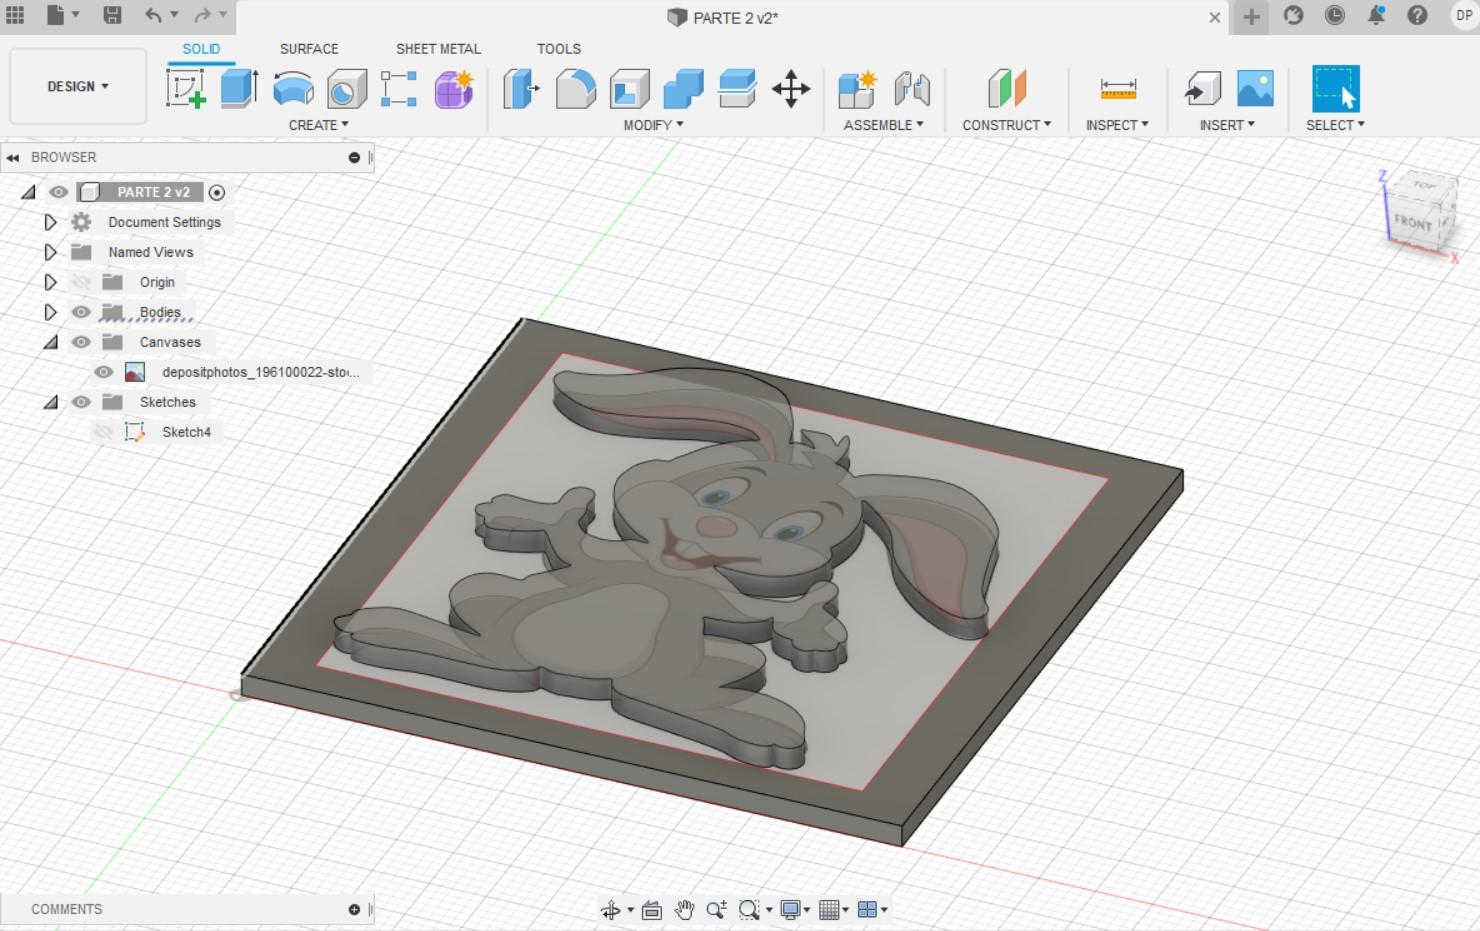Switch to the SOLID tab
This screenshot has width=1480, height=931.
tap(201, 48)
